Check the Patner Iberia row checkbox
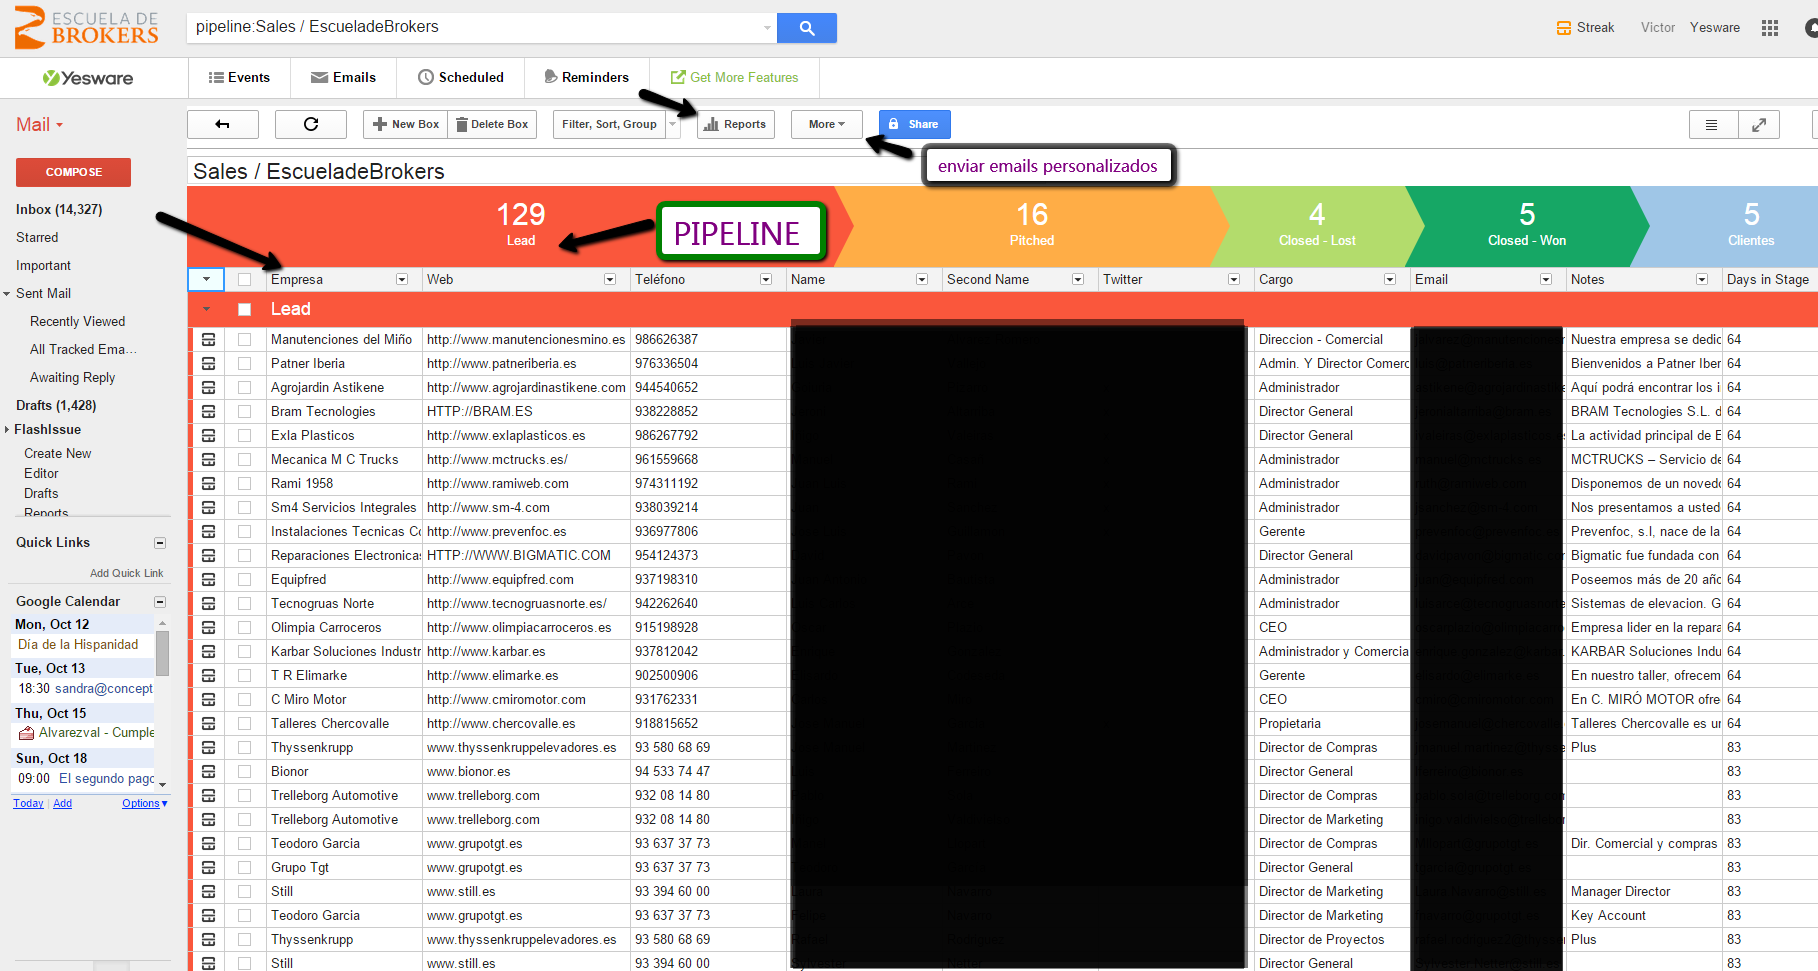 click(x=244, y=364)
